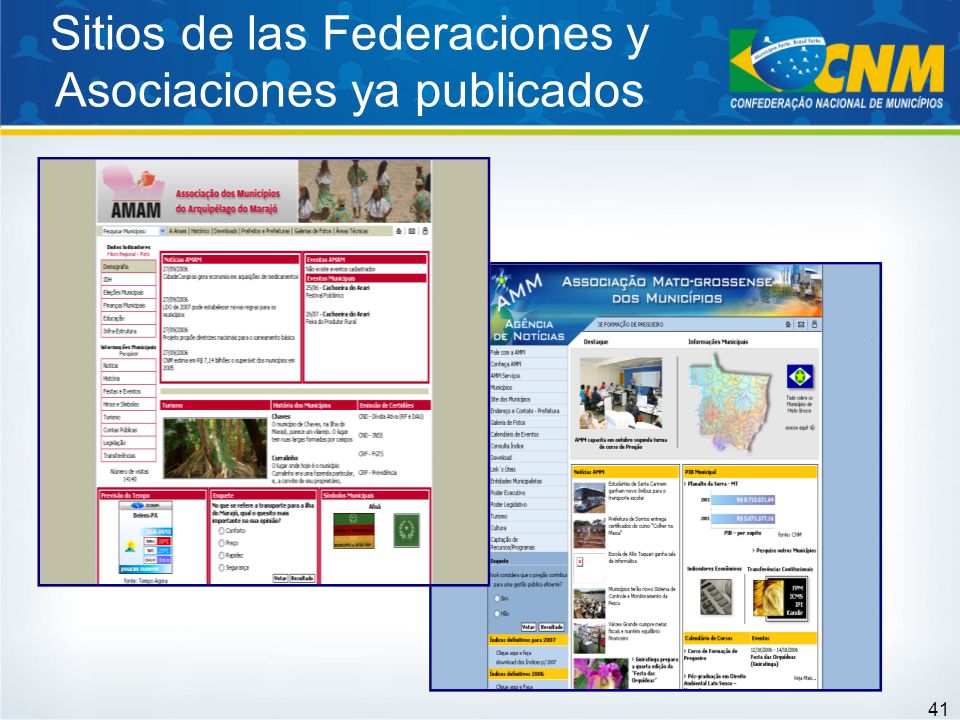Click the FPM ICMS IPI Kandir image

(779, 598)
